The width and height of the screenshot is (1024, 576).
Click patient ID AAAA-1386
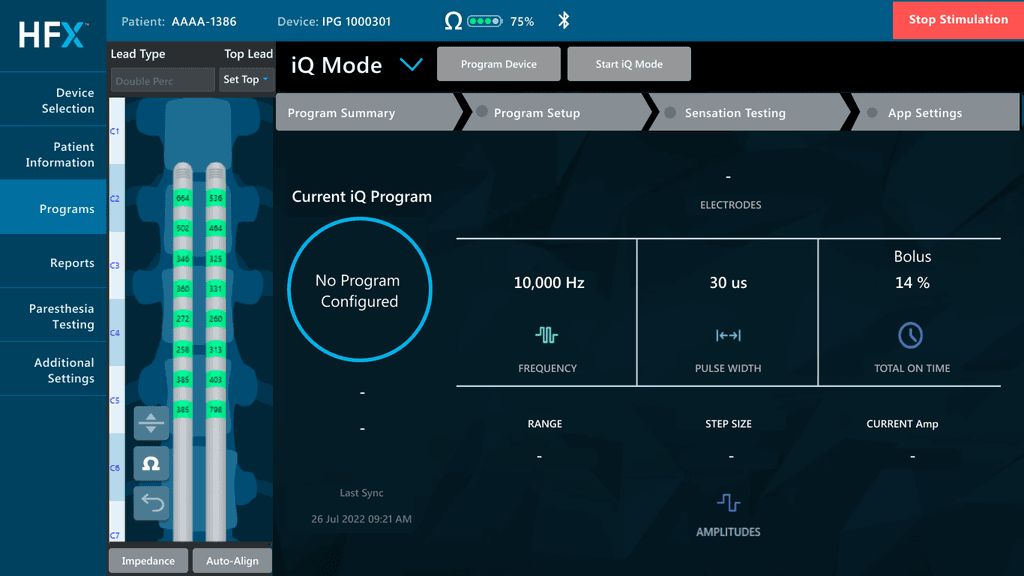204,22
